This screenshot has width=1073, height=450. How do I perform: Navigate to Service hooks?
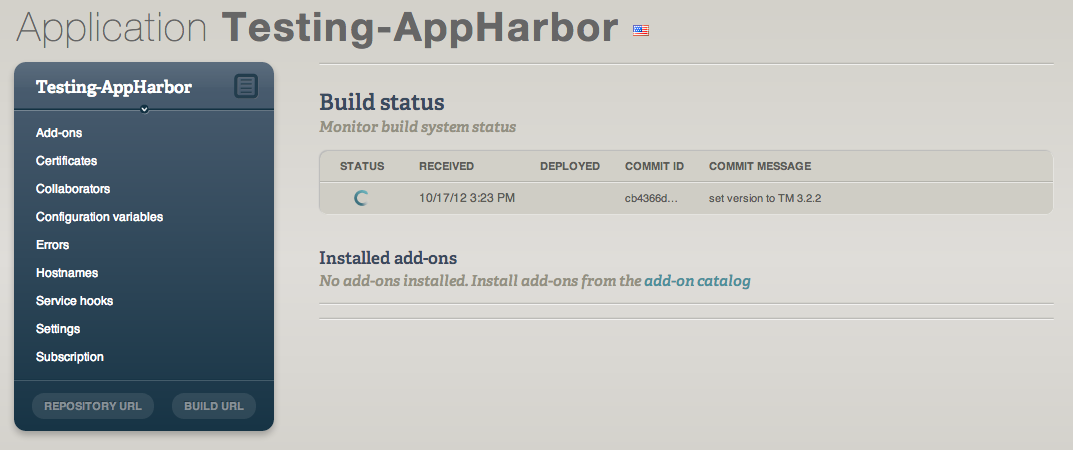pos(74,301)
